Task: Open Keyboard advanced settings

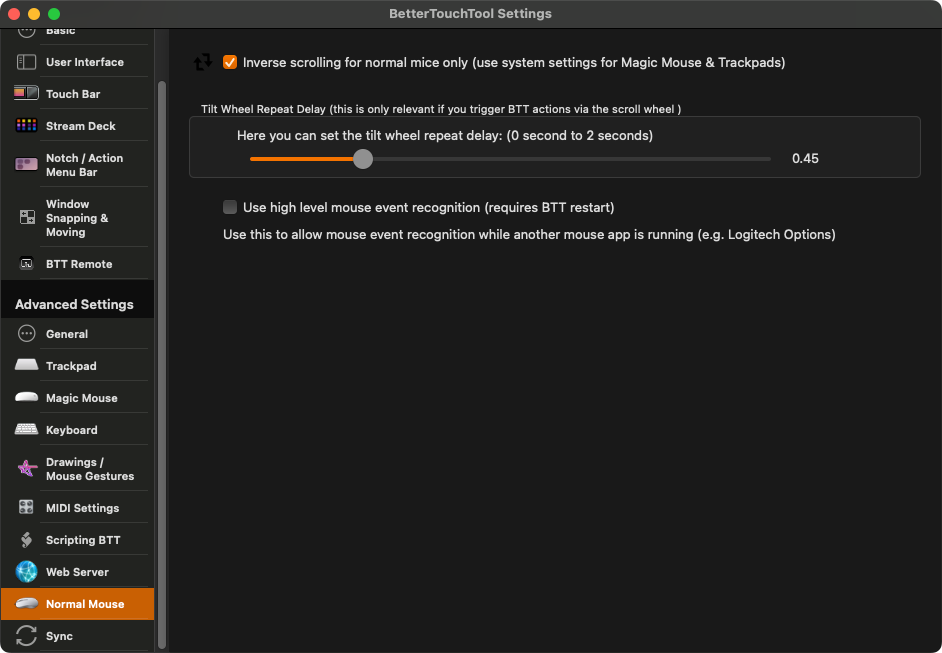Action: coord(71,430)
